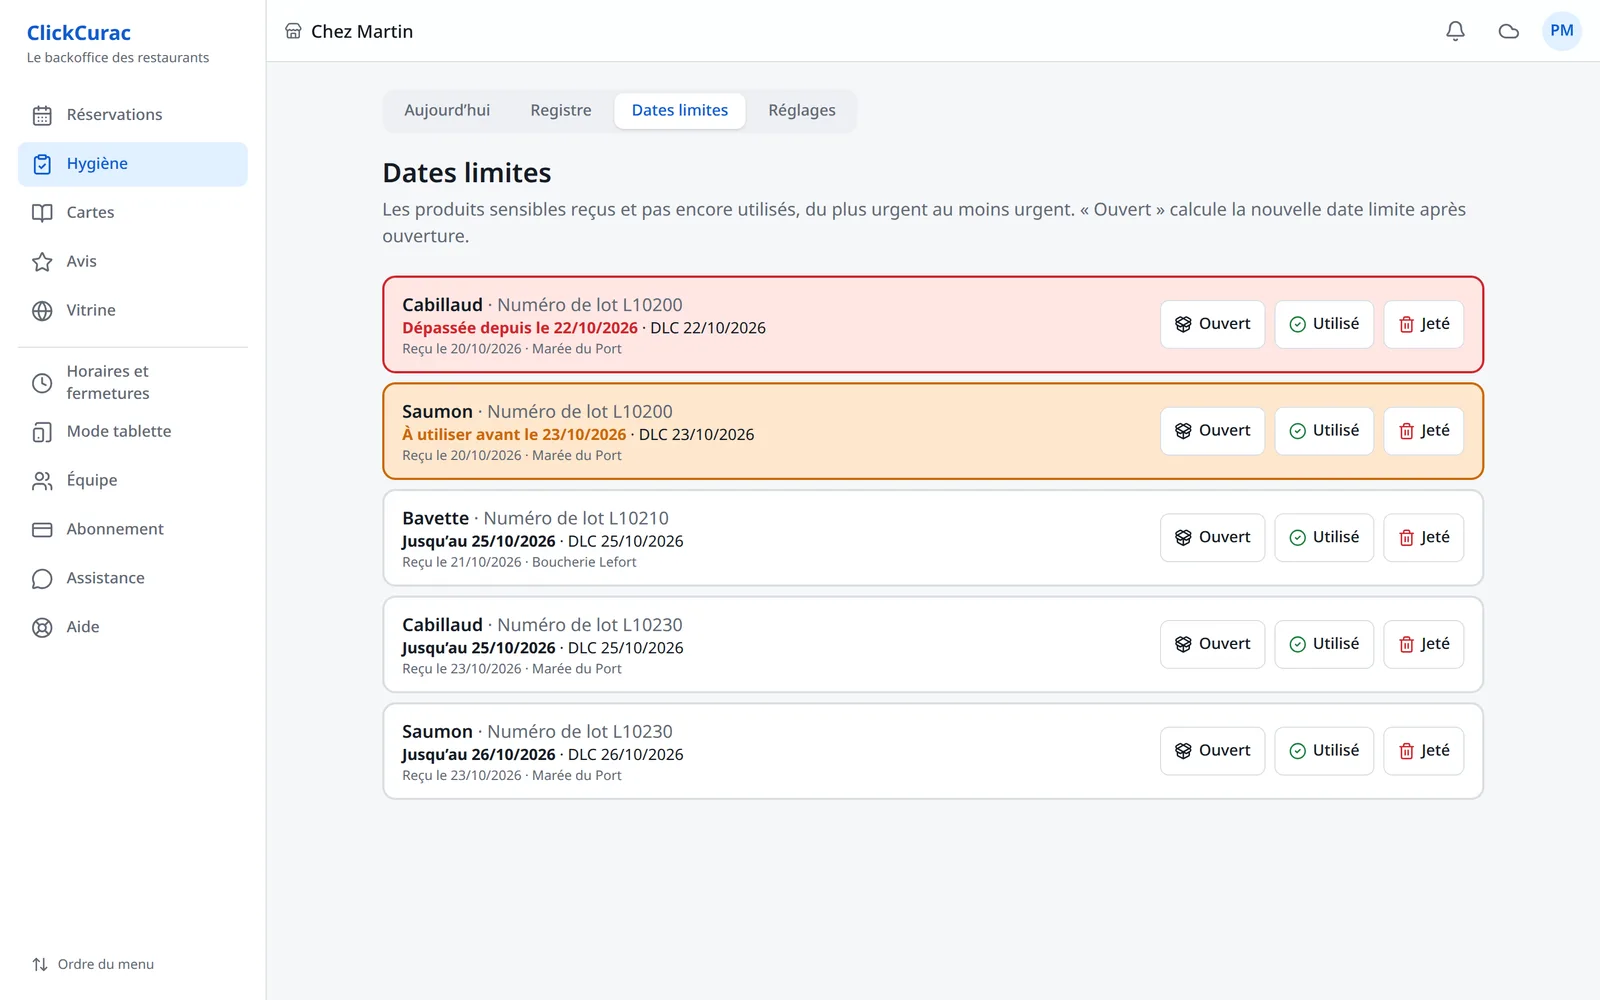Open the PM user avatar
The width and height of the screenshot is (1600, 1000).
click(1562, 31)
